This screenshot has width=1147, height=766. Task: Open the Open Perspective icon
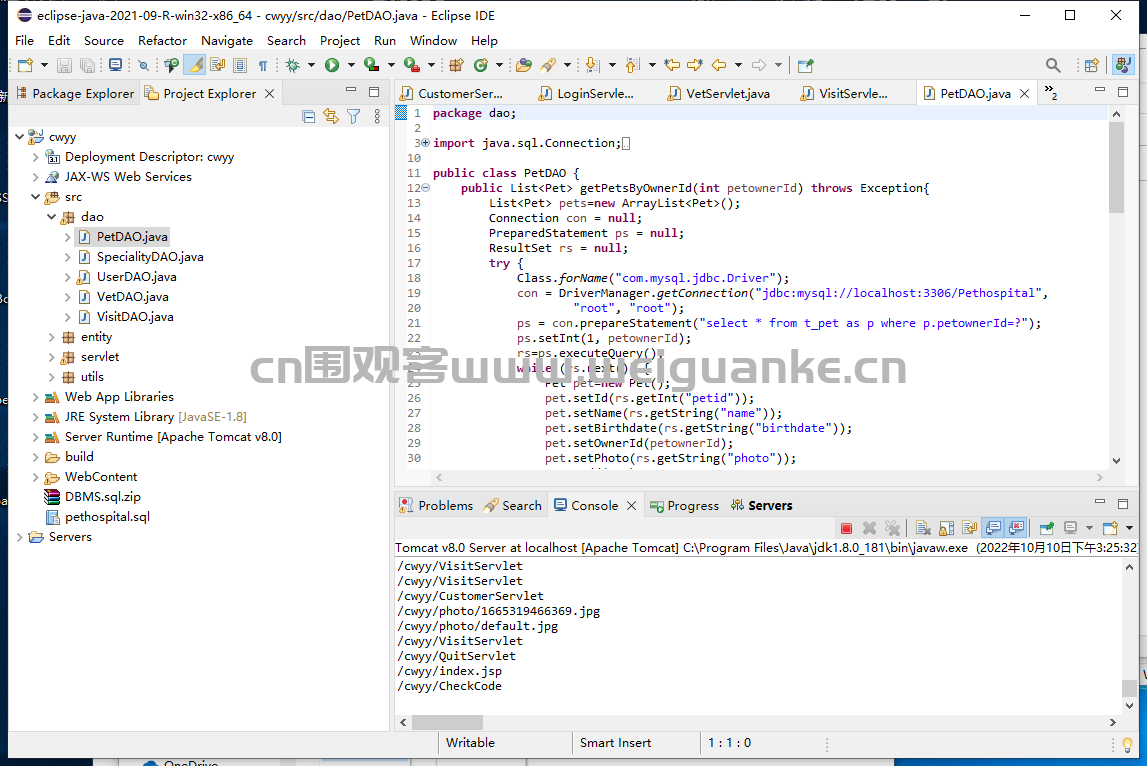1091,65
